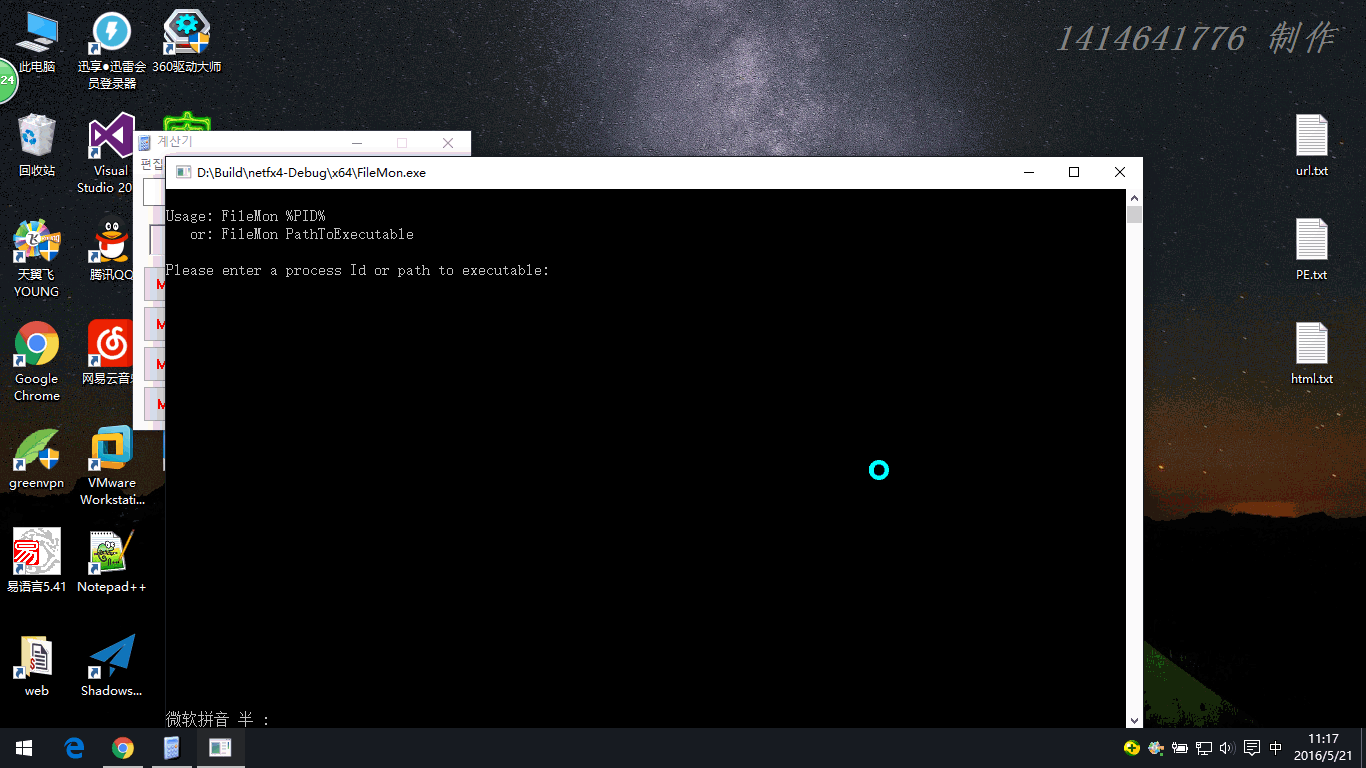The height and width of the screenshot is (768, 1366).
Task: Open the 此电脑 desktop icon
Action: tap(37, 42)
